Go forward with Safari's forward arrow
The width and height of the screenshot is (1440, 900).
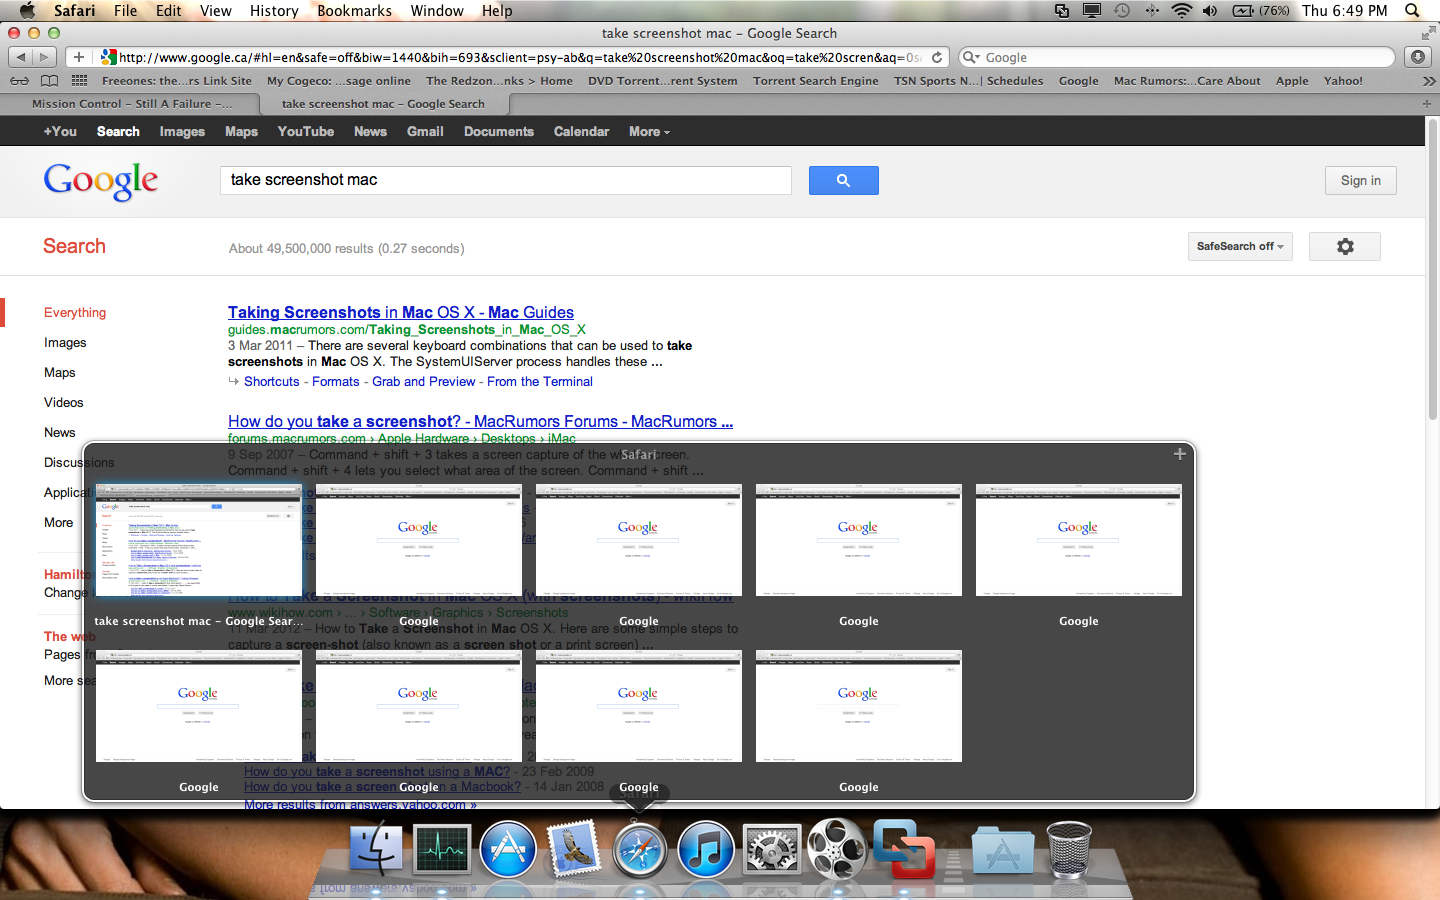click(44, 57)
